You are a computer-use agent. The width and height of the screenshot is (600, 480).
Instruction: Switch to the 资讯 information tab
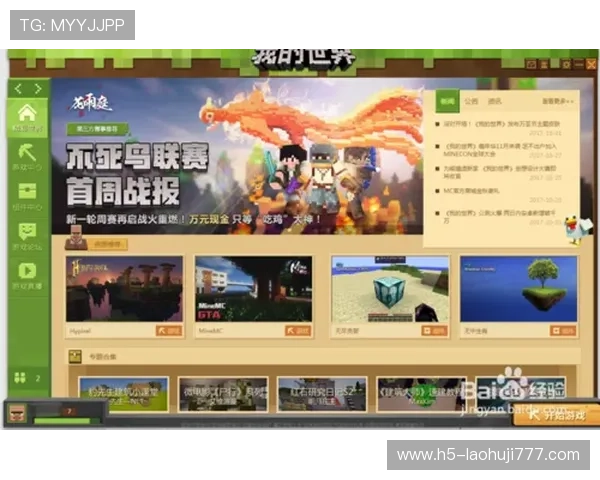click(x=495, y=101)
